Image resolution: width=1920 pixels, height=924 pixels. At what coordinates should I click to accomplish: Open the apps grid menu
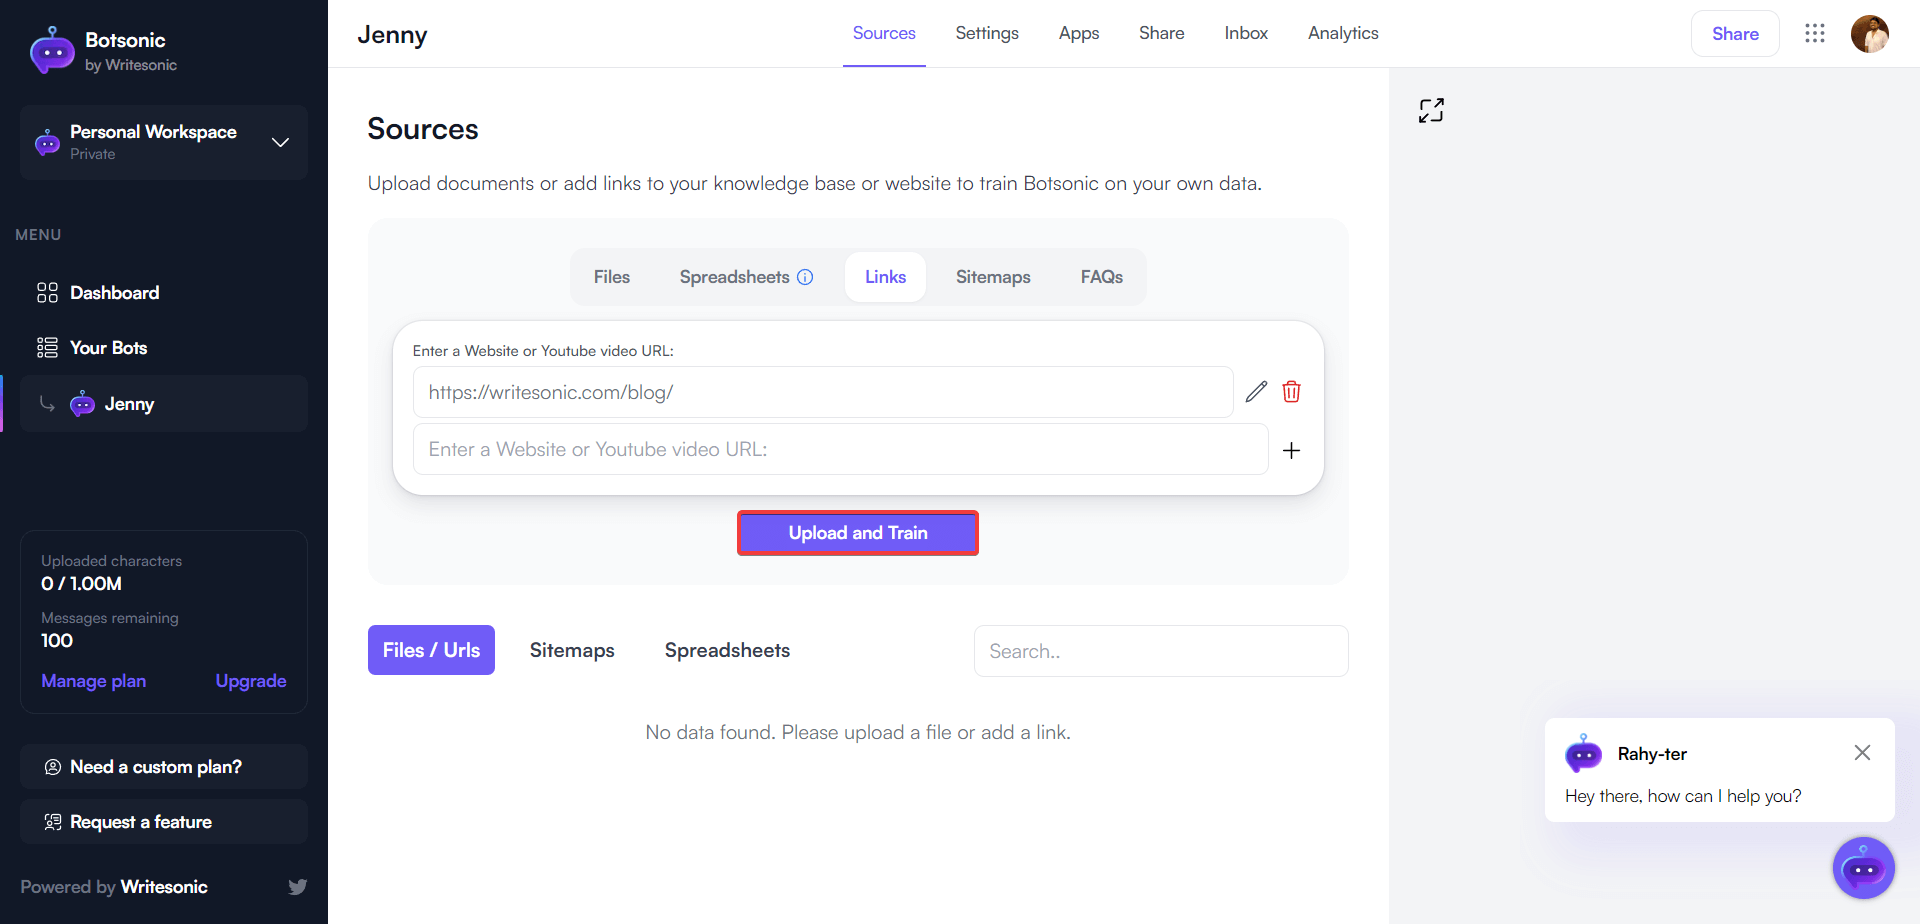[1815, 33]
